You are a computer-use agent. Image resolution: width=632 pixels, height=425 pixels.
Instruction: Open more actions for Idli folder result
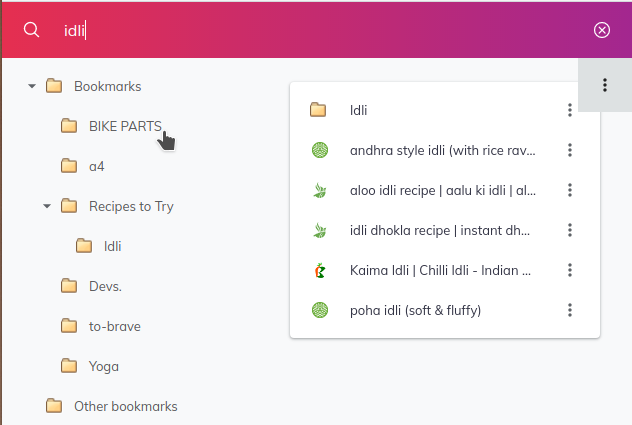coord(569,110)
